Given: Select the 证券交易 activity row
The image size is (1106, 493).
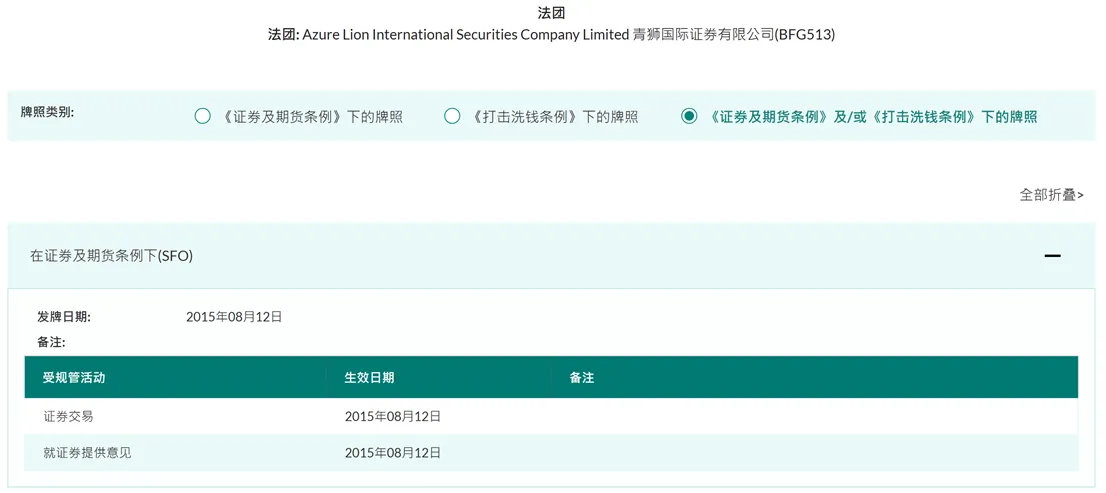Looking at the screenshot, I should (x=551, y=416).
